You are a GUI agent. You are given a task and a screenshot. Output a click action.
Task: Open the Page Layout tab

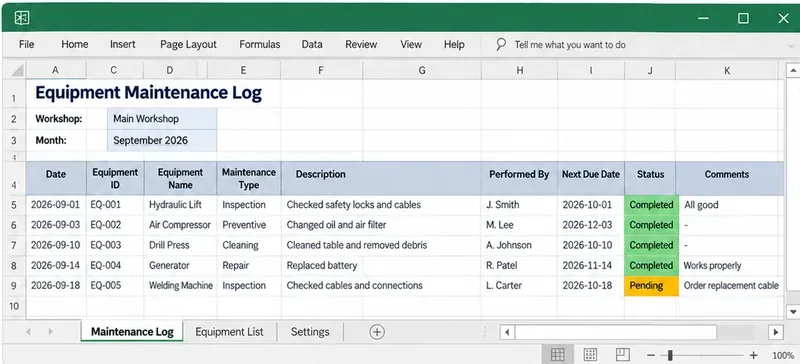(188, 44)
